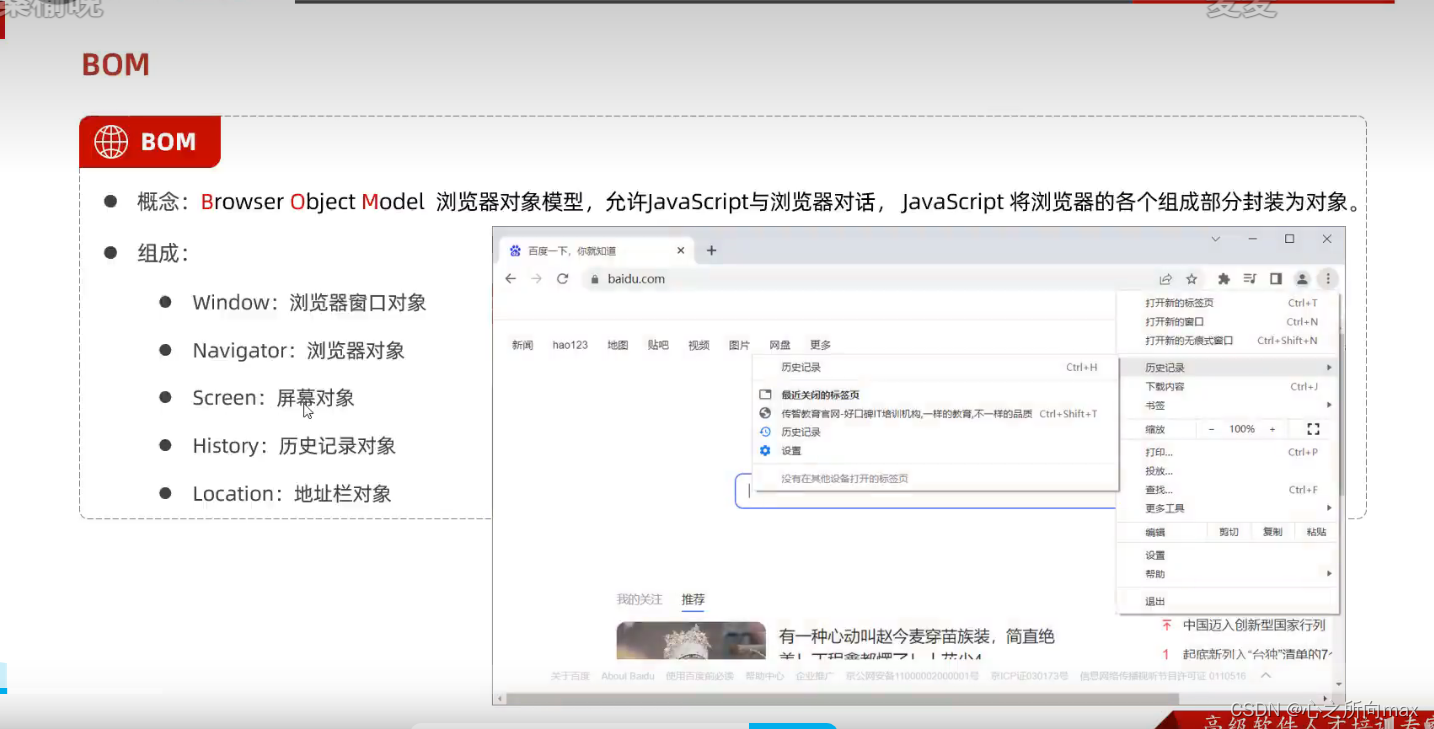
Task: Click the share icon in the browser toolbar
Action: (1166, 279)
